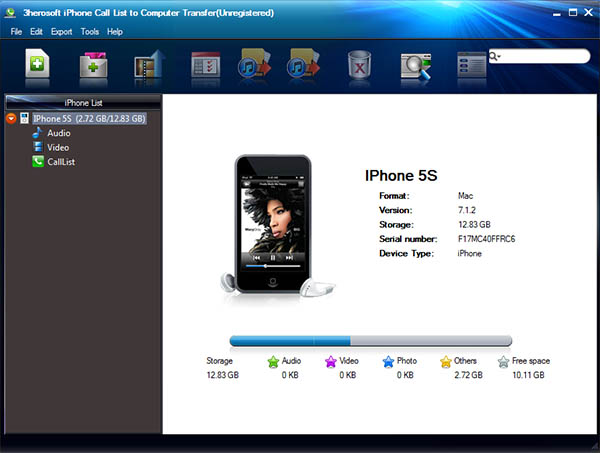
Task: Click inside the search text field
Action: (x=545, y=57)
